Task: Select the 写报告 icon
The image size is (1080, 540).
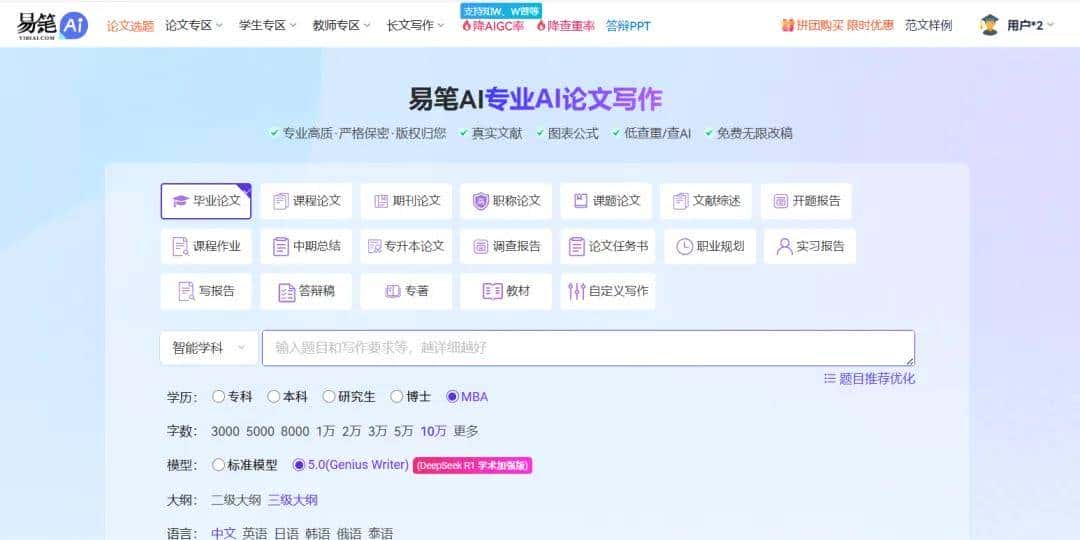Action: (186, 291)
